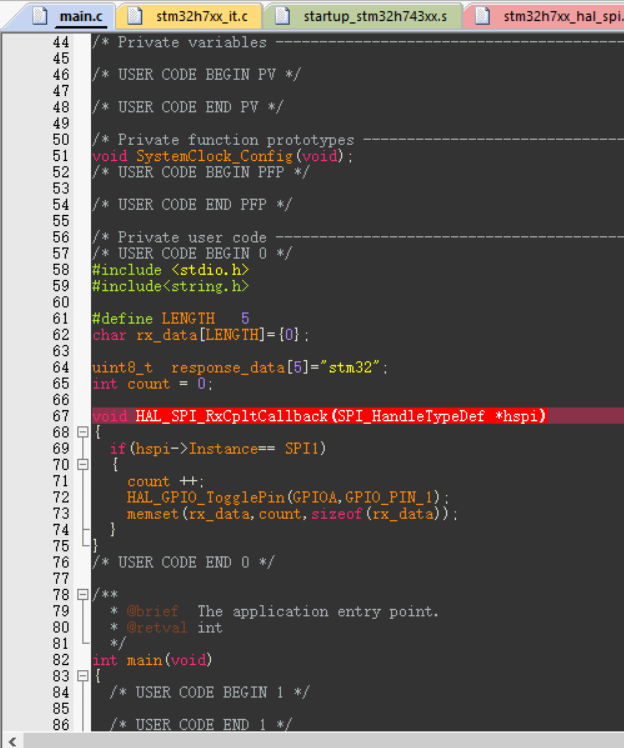
Task: Click the file icon on startup_stm32h743xx.s tab
Action: click(282, 16)
